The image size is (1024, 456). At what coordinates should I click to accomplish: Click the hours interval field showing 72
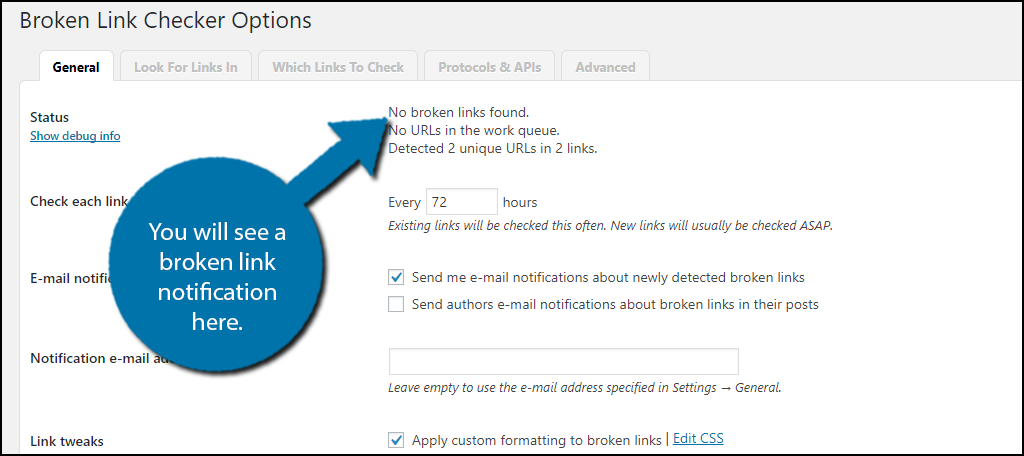click(462, 203)
